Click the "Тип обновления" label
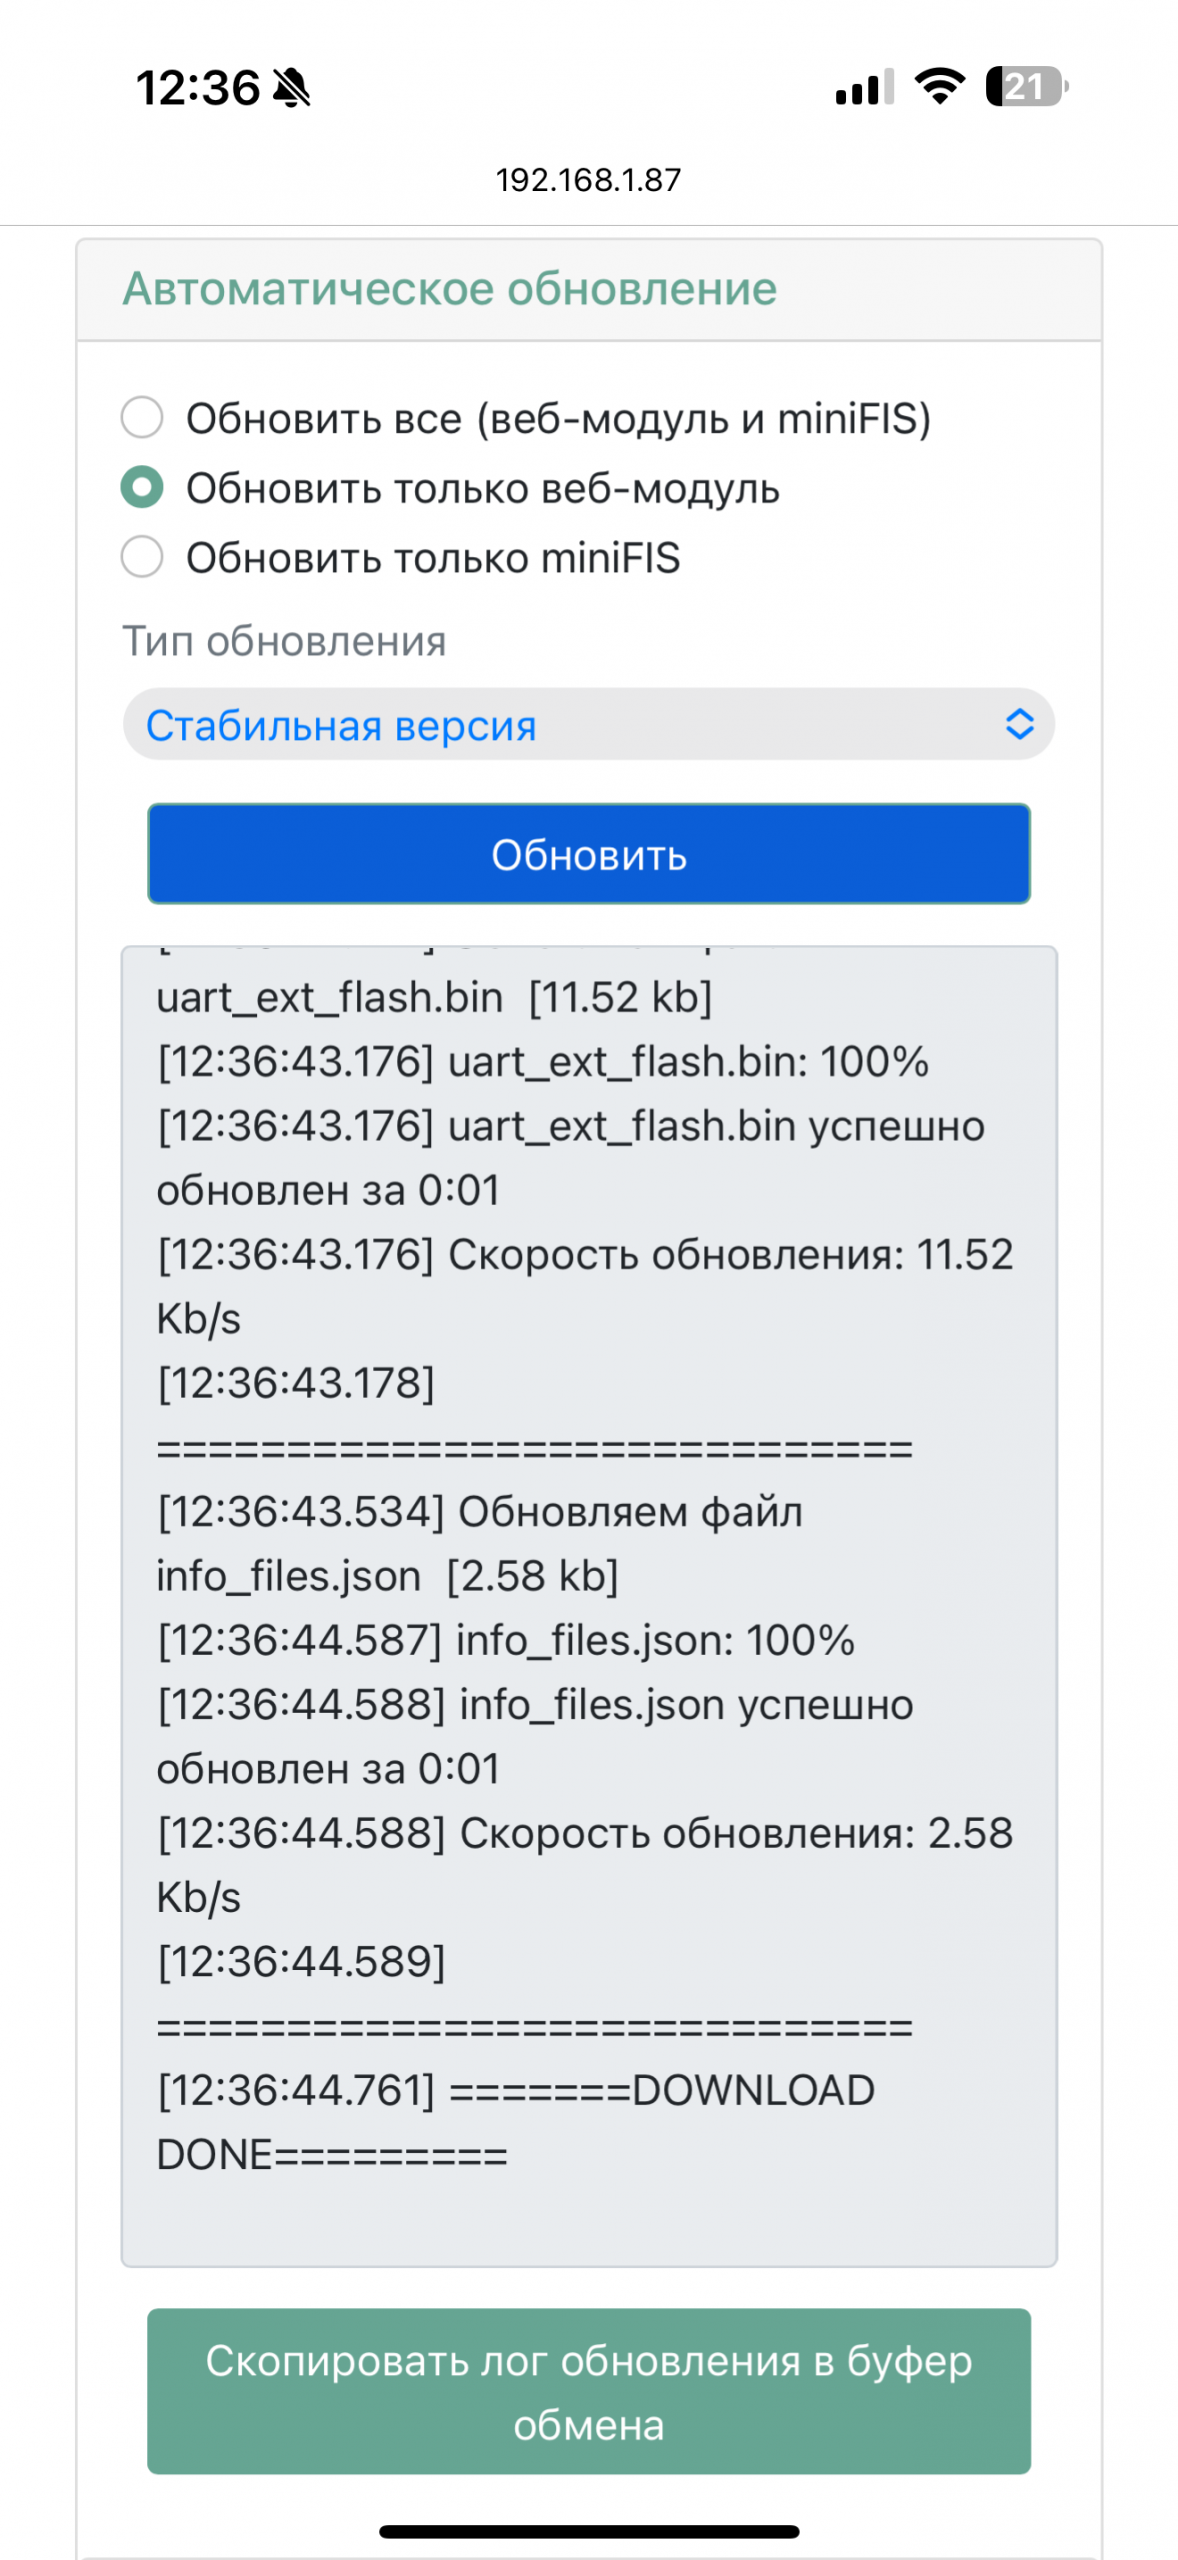Image resolution: width=1178 pixels, height=2560 pixels. pos(284,641)
